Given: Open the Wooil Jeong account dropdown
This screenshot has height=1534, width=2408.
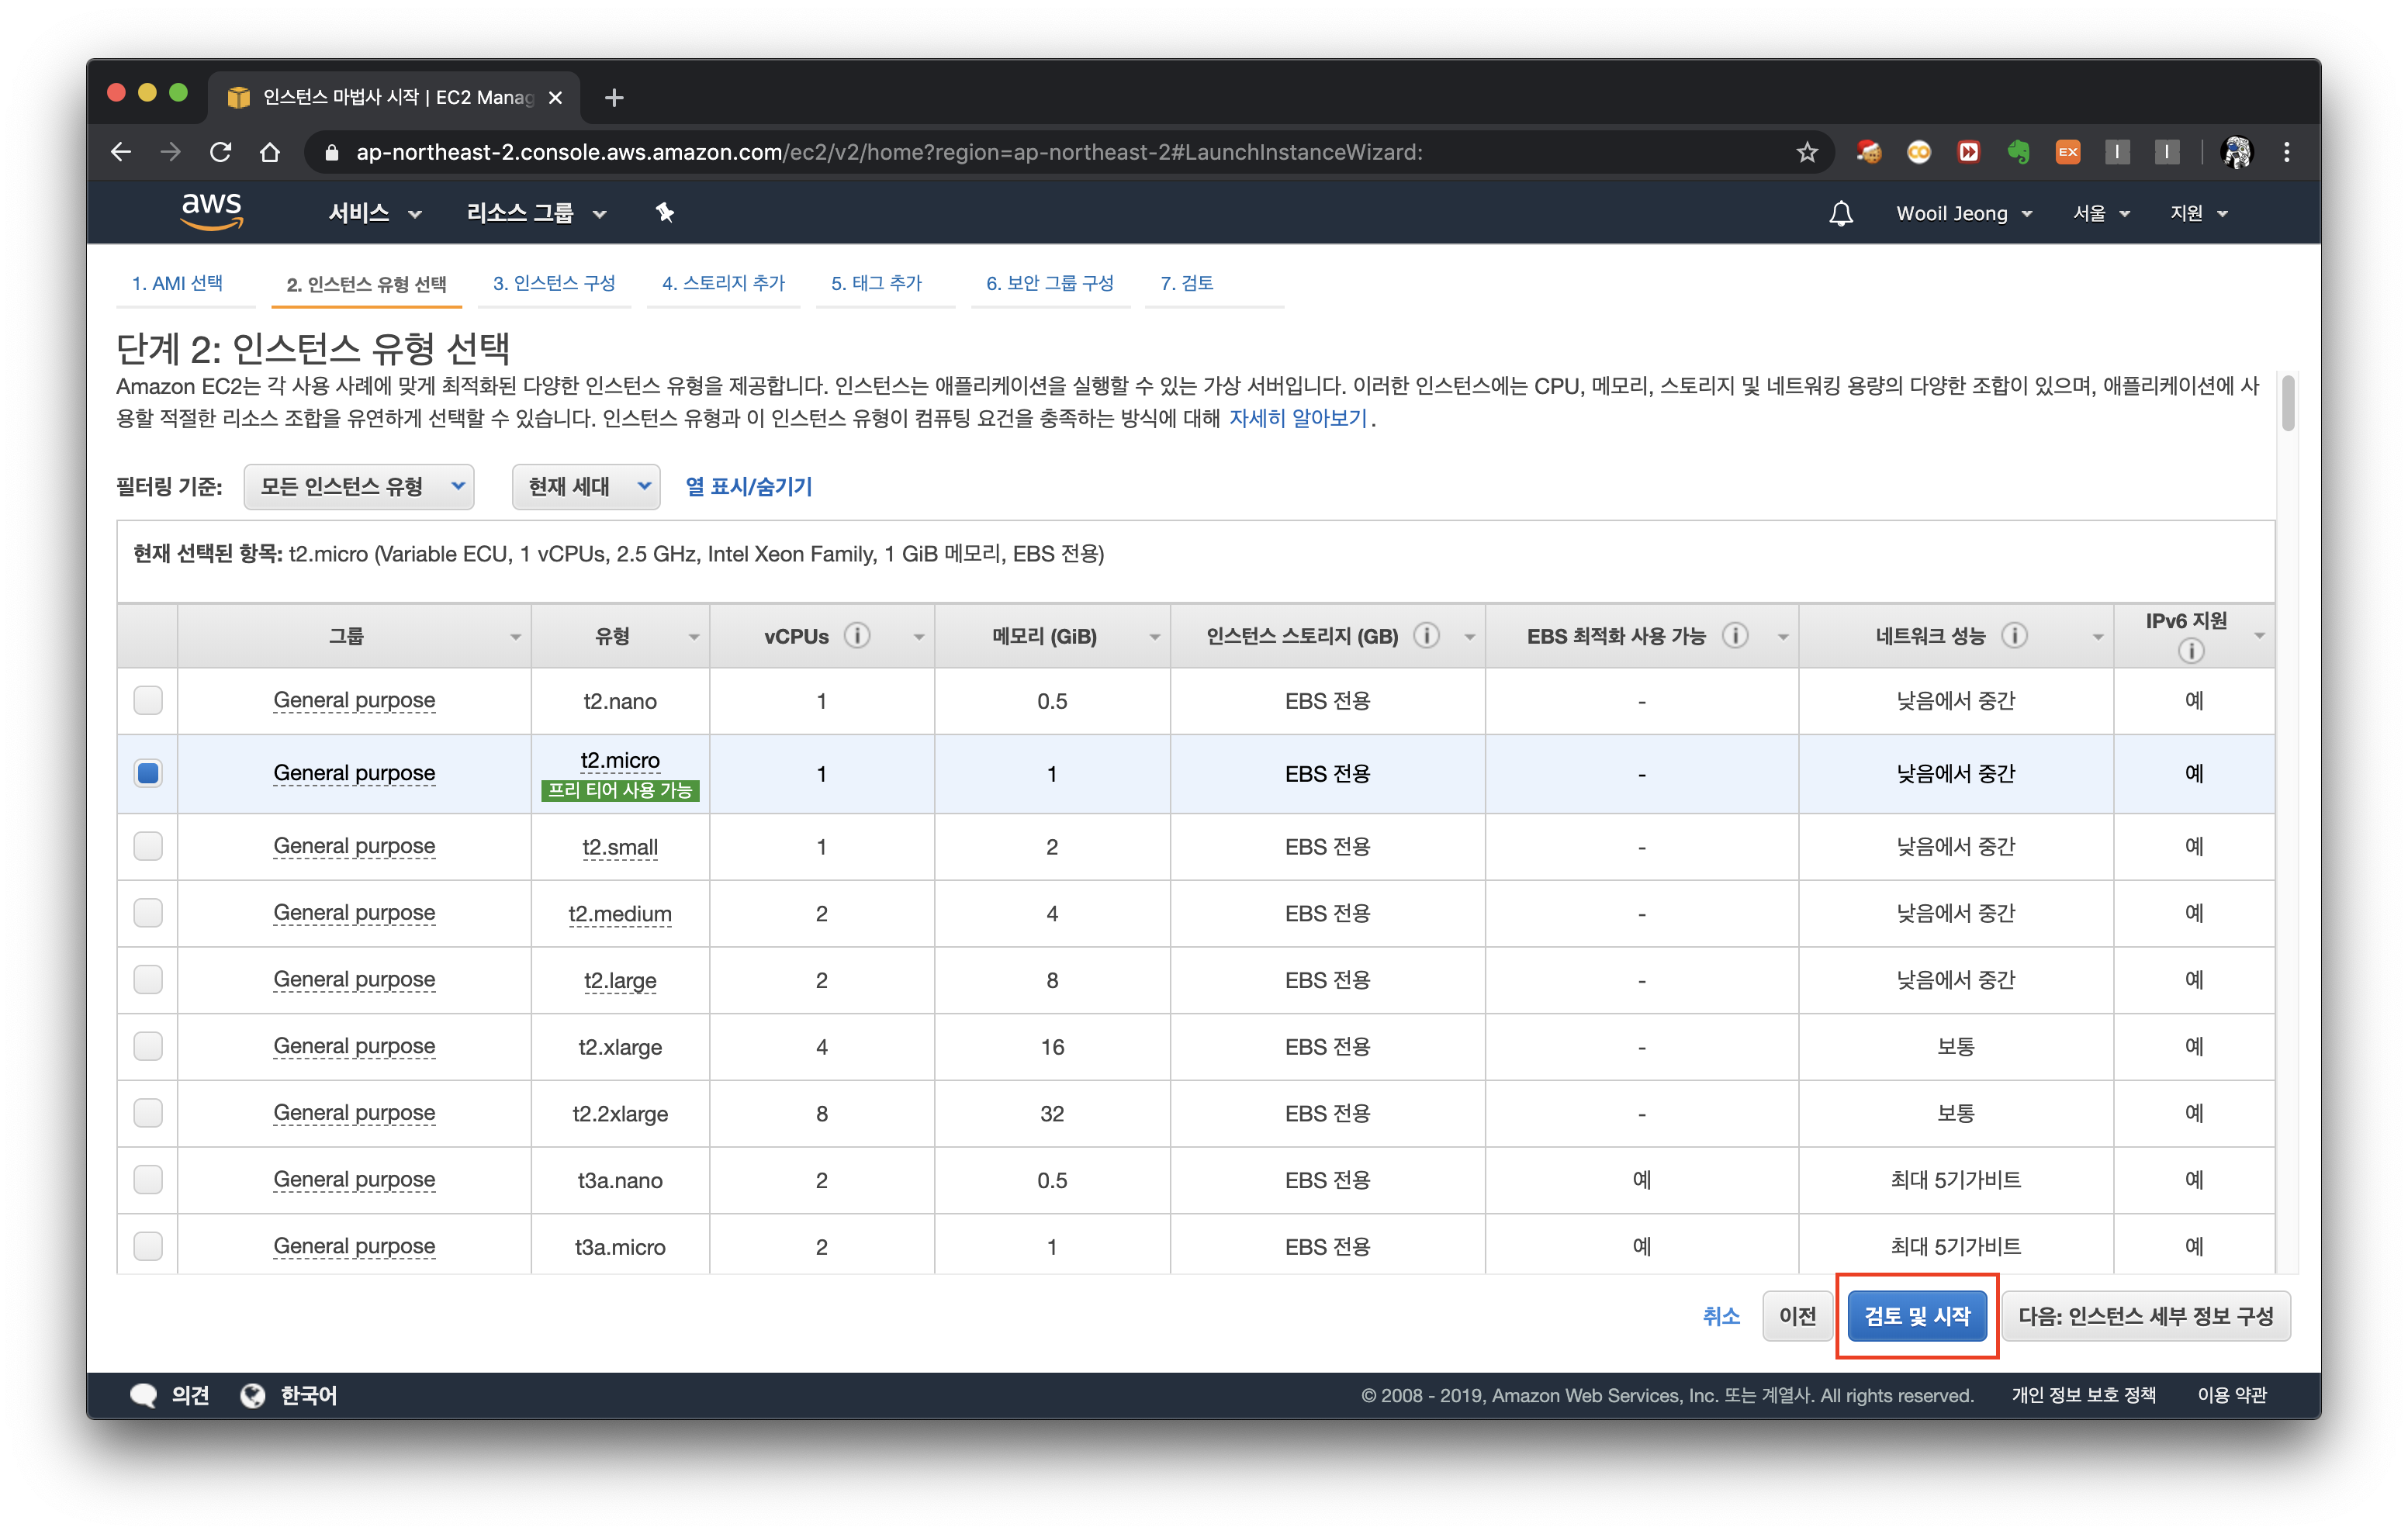Looking at the screenshot, I should [x=1964, y=213].
